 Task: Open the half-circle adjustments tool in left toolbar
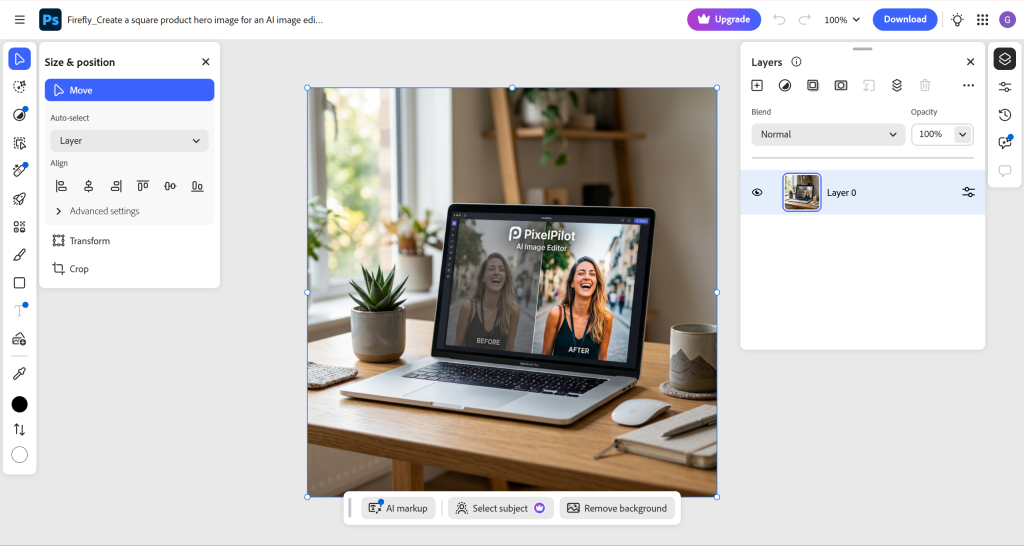pyautogui.click(x=20, y=114)
